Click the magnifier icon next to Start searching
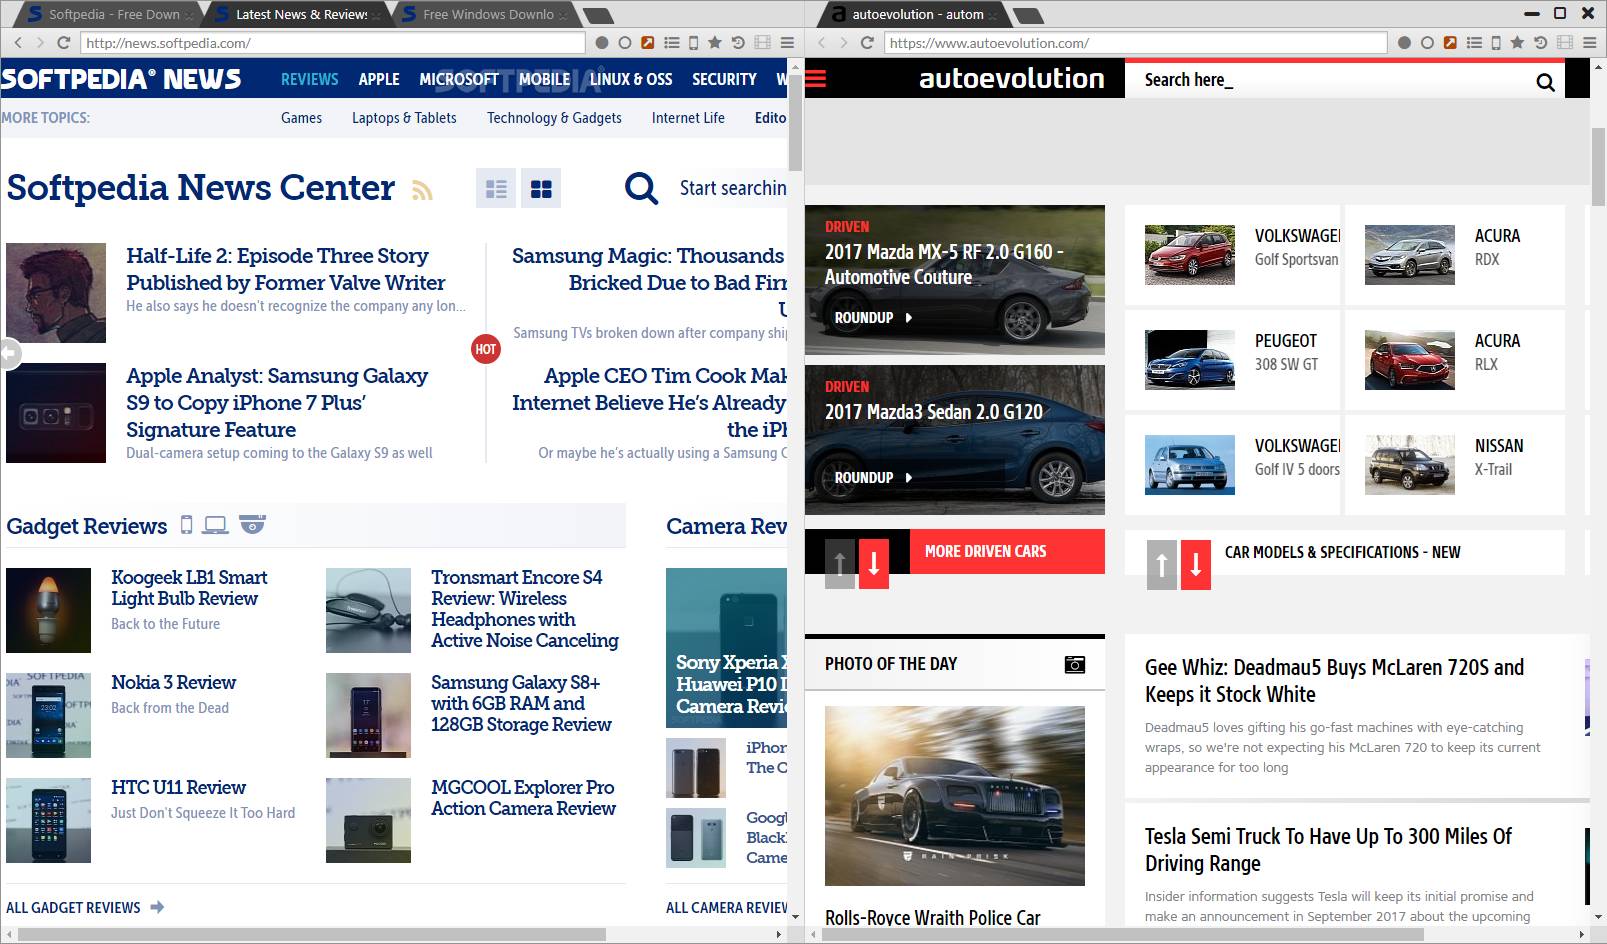1607x944 pixels. tap(641, 188)
